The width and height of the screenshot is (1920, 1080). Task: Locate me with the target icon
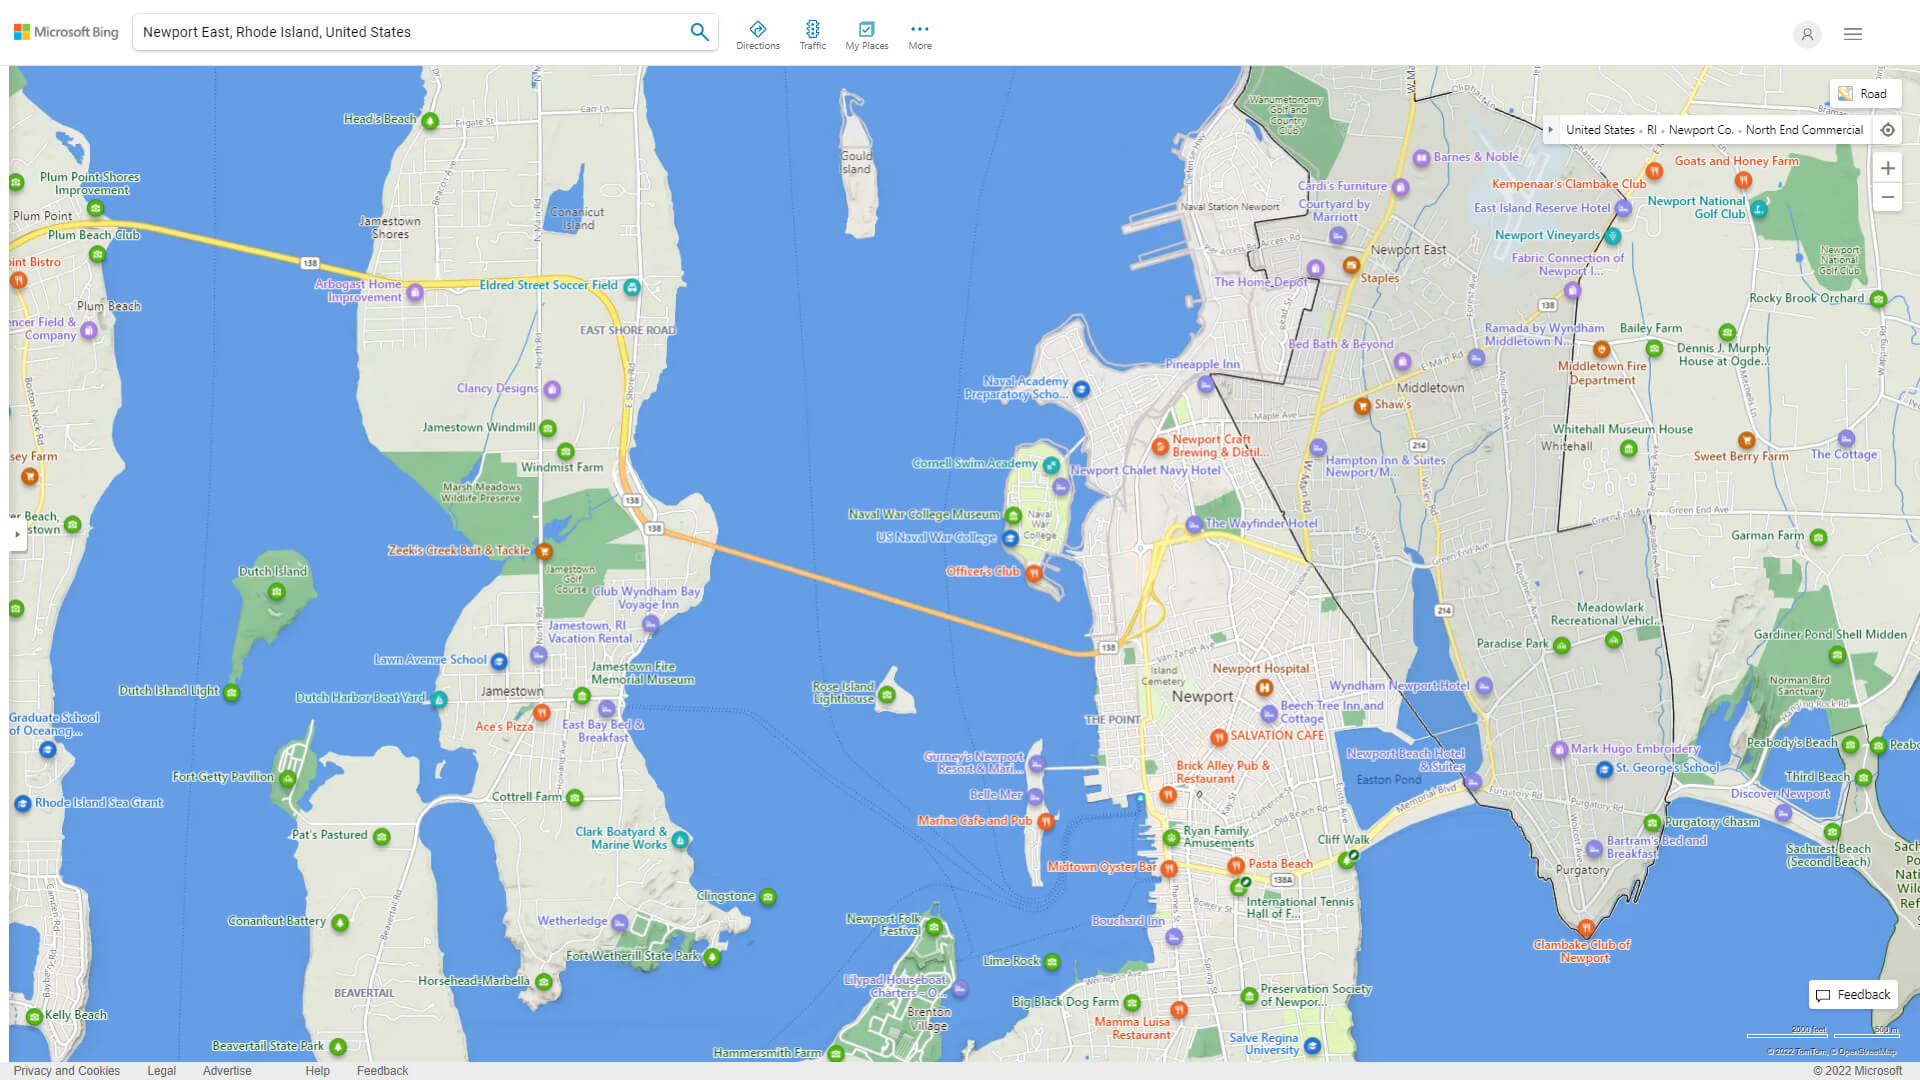pos(1887,130)
